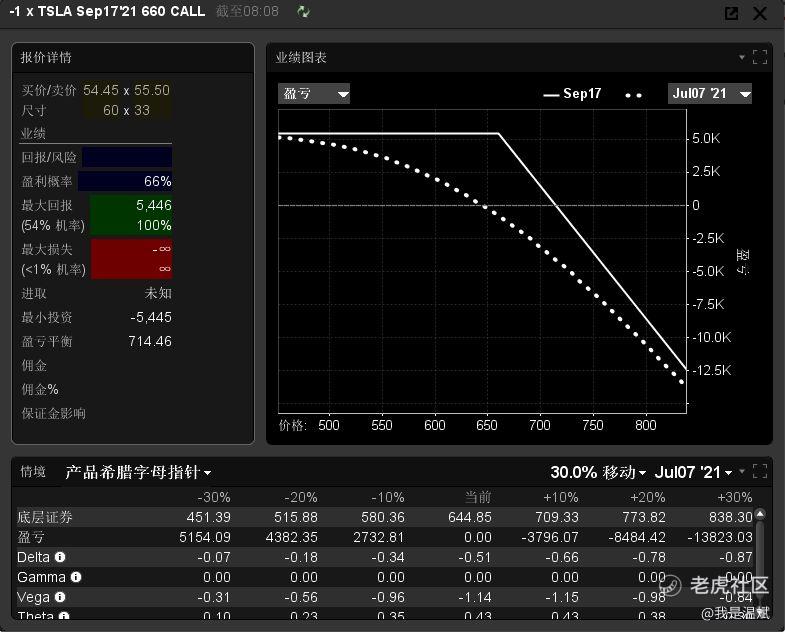The height and width of the screenshot is (632, 785).
Task: Click the scenario table scrollbar up arrow
Action: click(x=760, y=513)
